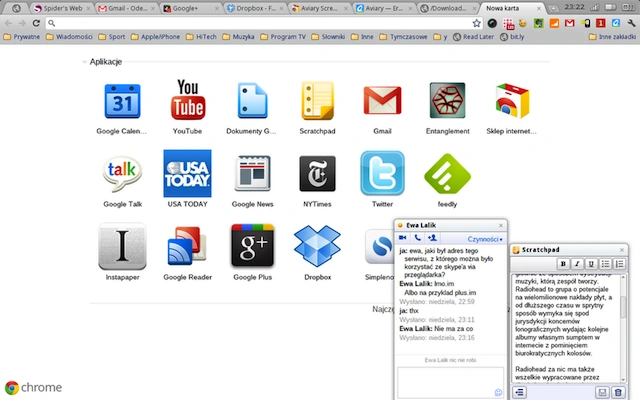The height and width of the screenshot is (400, 640).
Task: Switch to the Google+ tab
Action: tap(191, 8)
